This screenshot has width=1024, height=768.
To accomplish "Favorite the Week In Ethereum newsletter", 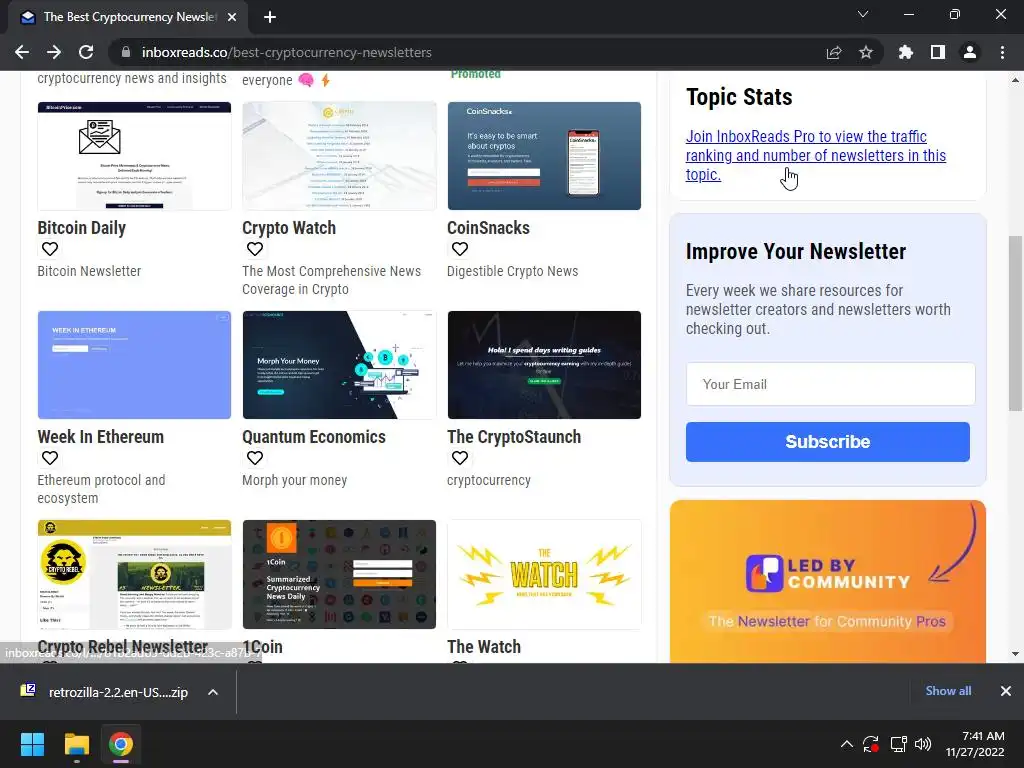I will click(x=50, y=458).
